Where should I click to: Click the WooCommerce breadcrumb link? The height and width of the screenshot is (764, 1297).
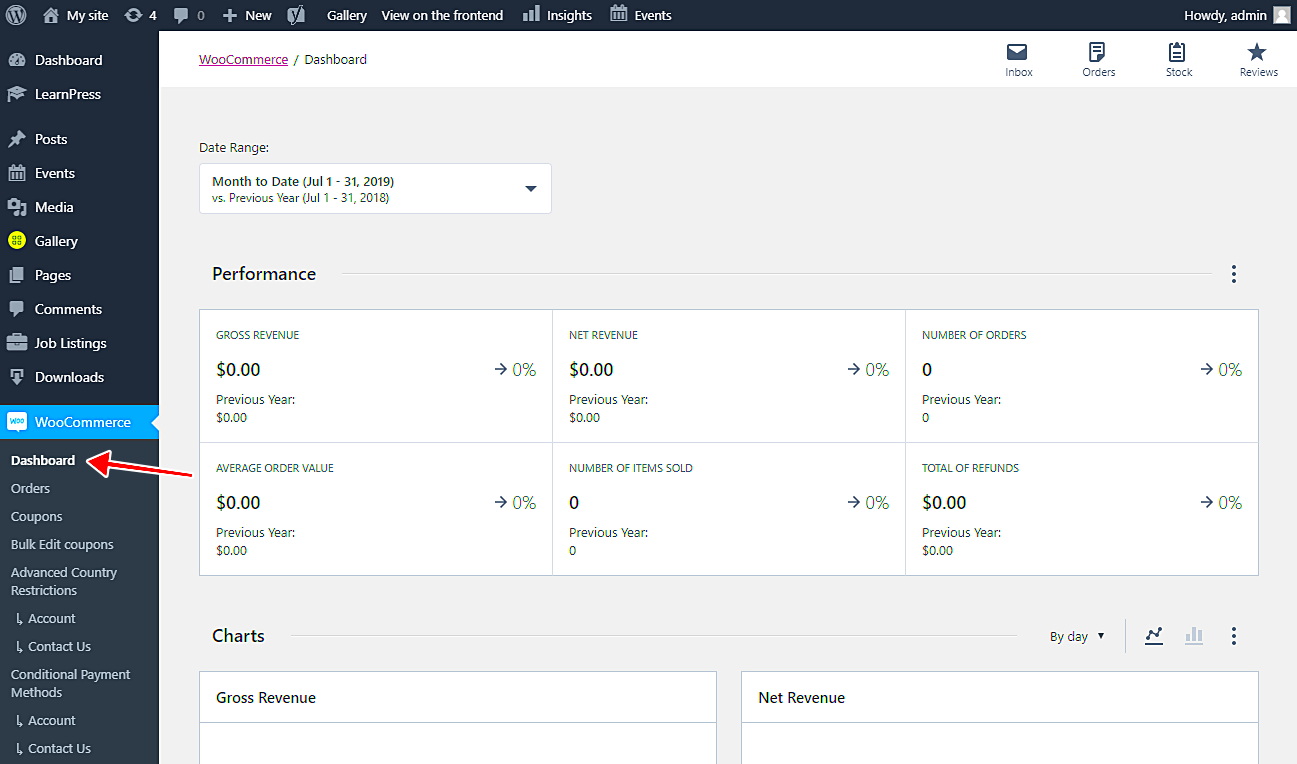point(243,59)
